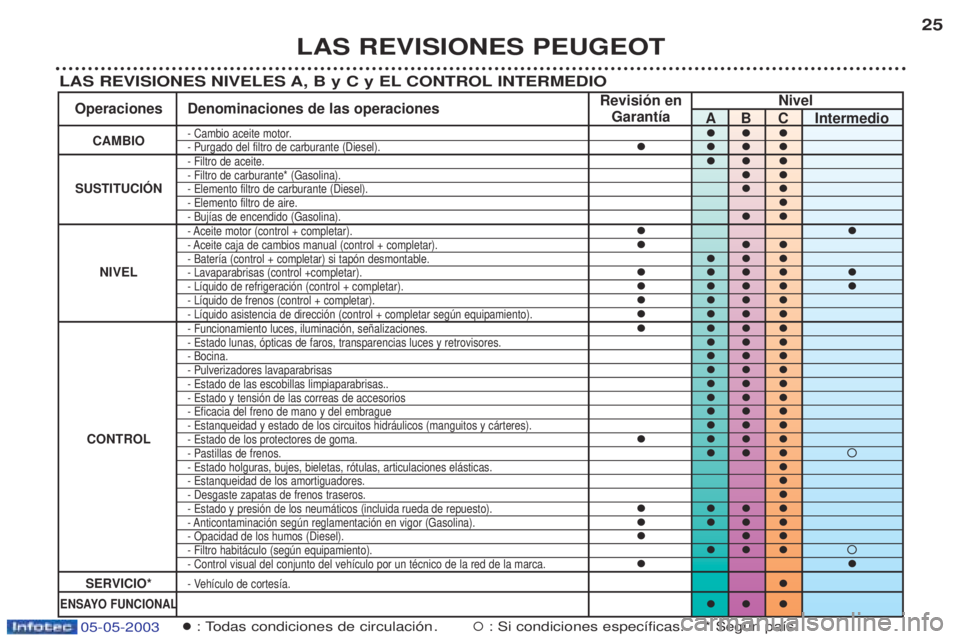Click the SUSTITUCIÓN operations category cell
The width and height of the screenshot is (960, 639).
click(118, 189)
